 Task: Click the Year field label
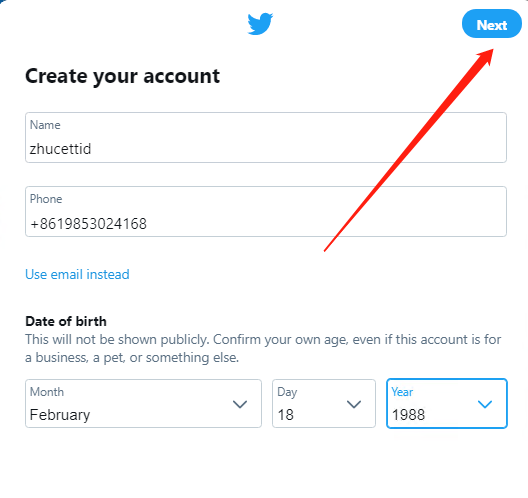click(402, 392)
